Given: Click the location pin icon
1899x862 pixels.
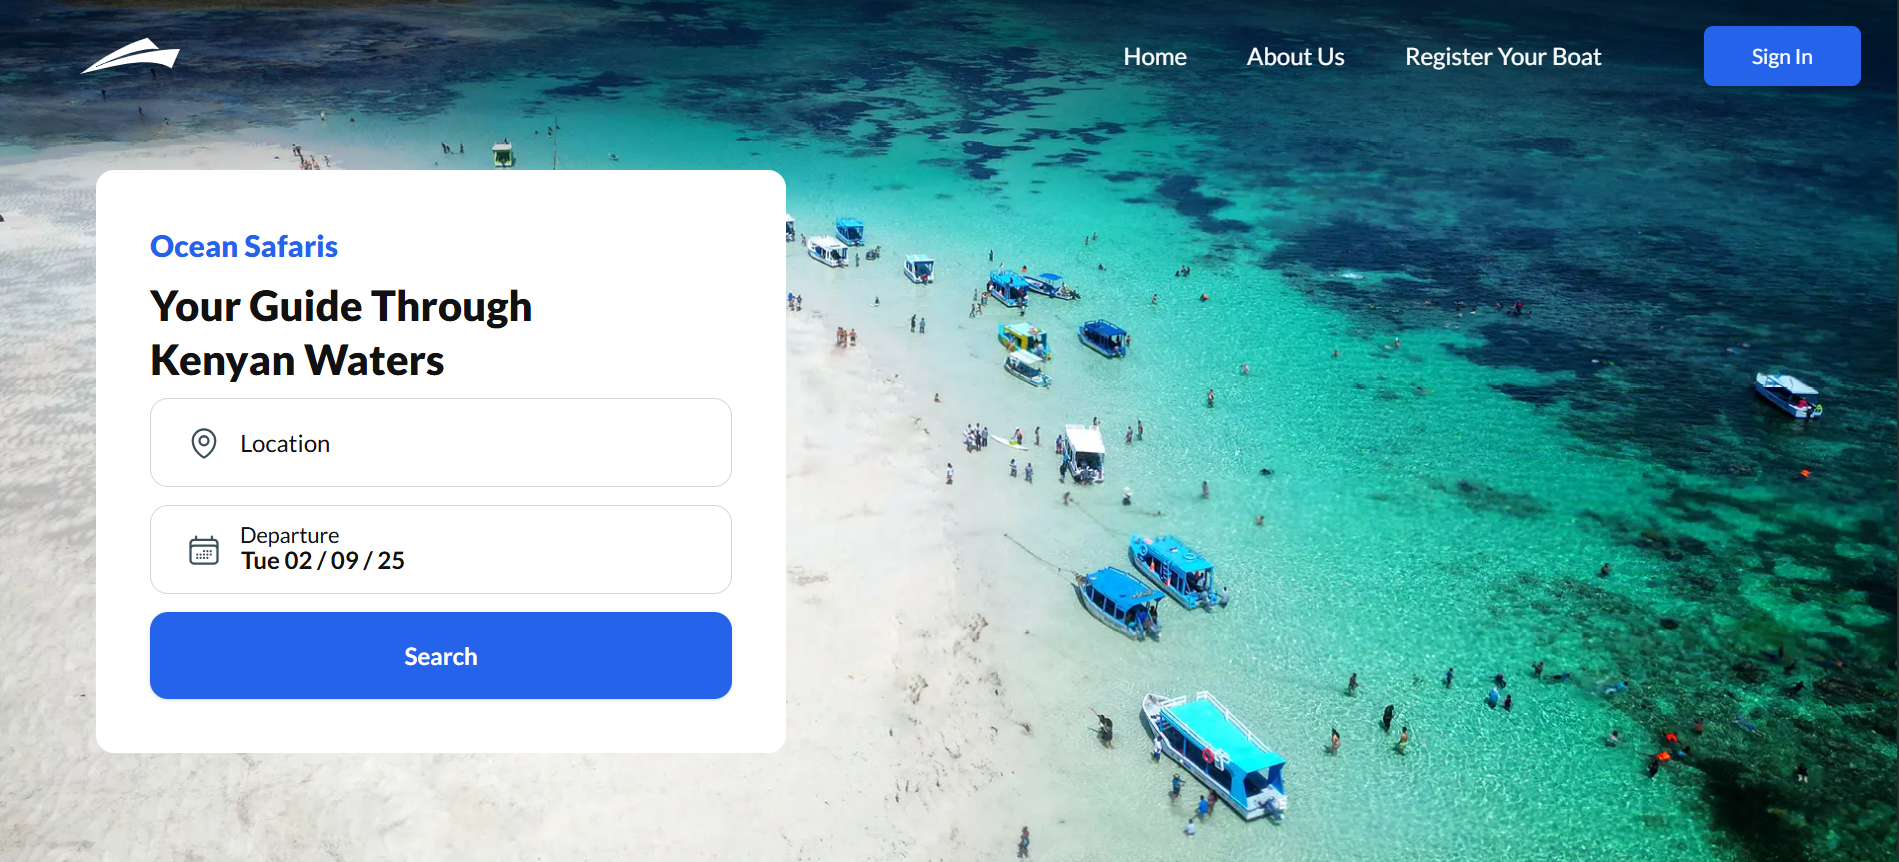Looking at the screenshot, I should click(204, 443).
